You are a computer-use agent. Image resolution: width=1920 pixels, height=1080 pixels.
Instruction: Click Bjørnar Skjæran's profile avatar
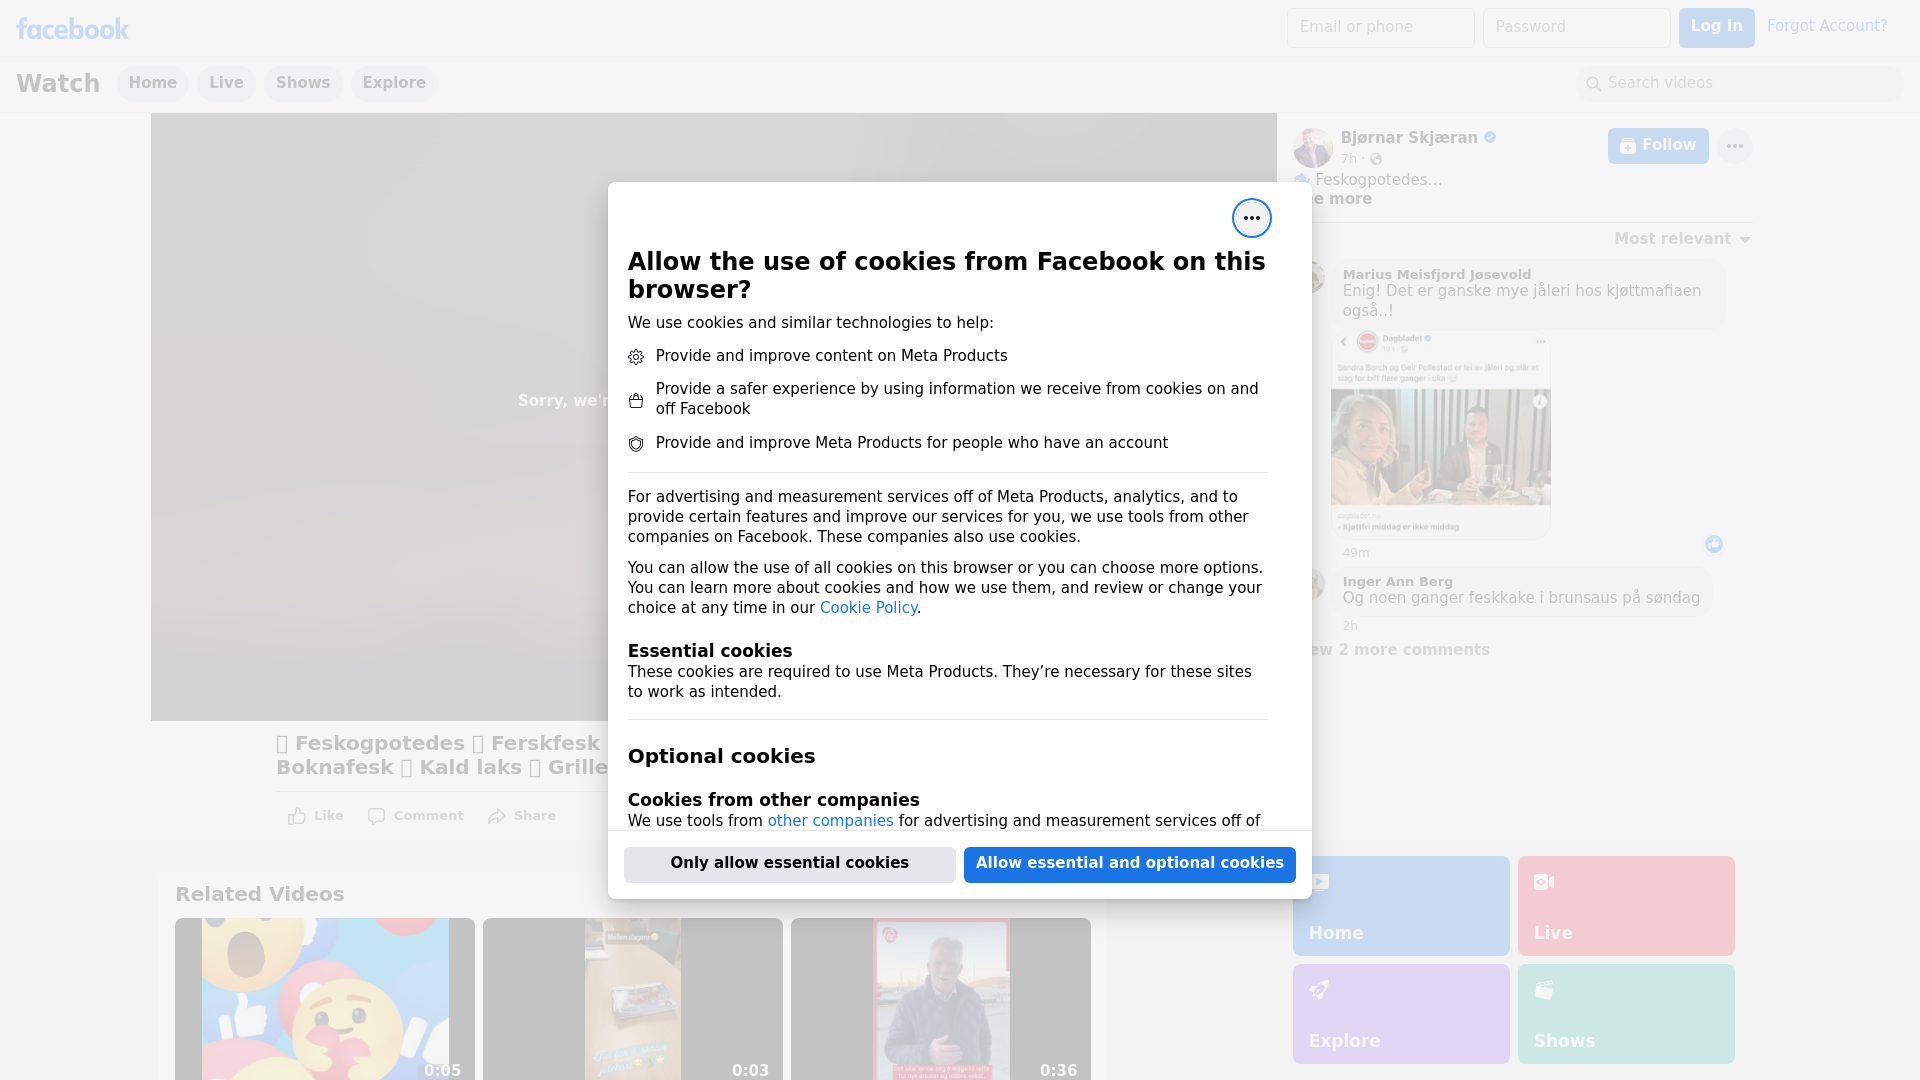click(1312, 148)
